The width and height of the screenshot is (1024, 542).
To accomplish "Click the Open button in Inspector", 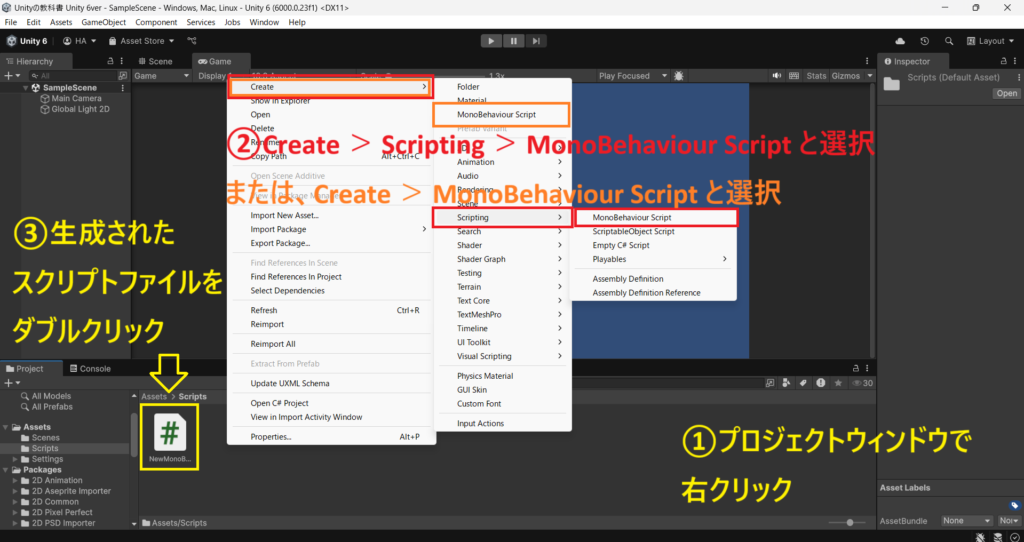I will 1006,93.
